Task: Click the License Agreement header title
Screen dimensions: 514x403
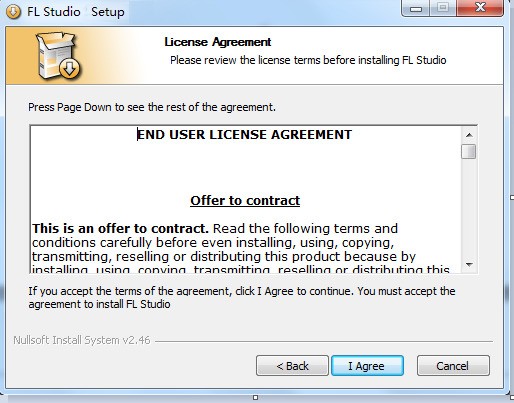Action: click(x=218, y=42)
